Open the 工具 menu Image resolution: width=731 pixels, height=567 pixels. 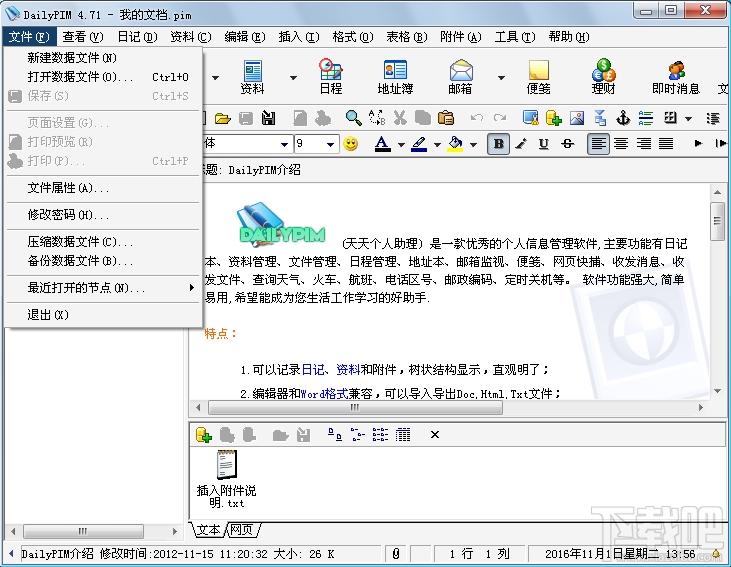tap(515, 36)
